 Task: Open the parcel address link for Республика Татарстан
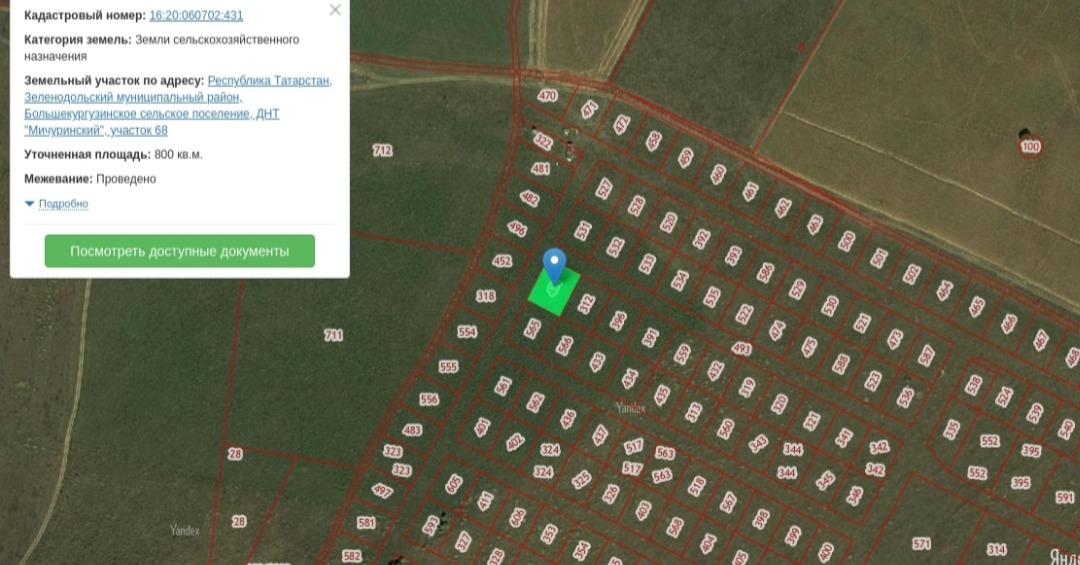click(x=178, y=105)
